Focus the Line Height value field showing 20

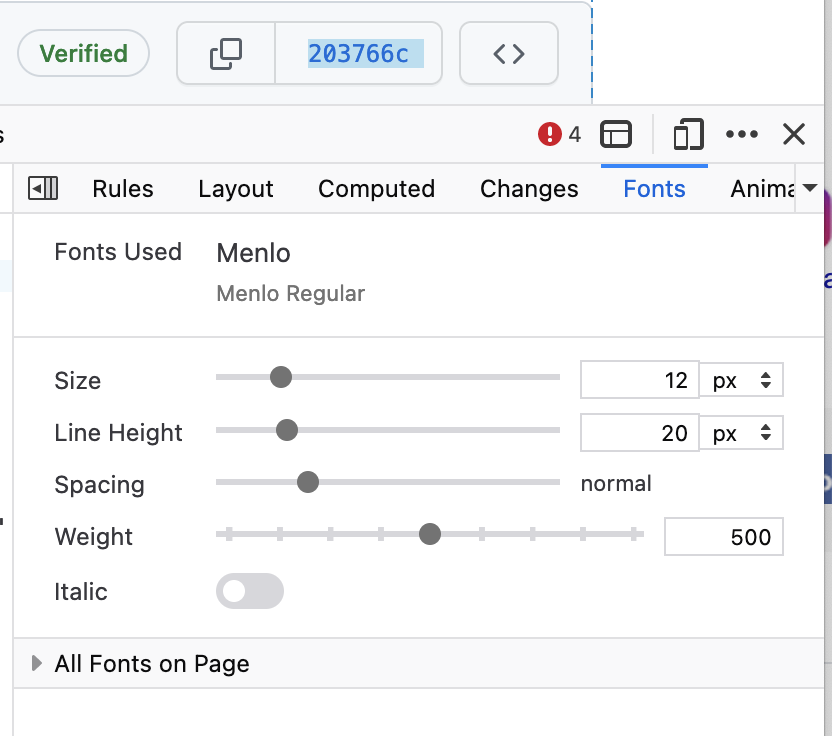click(639, 433)
